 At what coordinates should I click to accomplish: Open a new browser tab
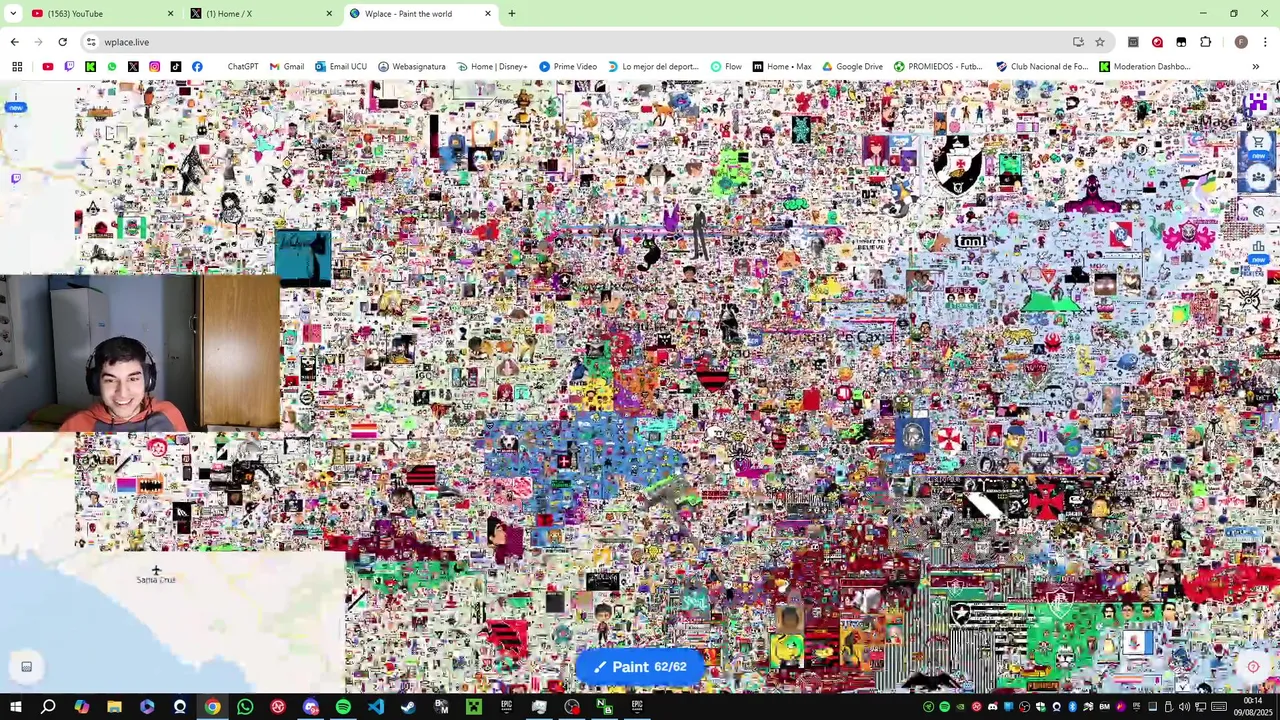511,13
